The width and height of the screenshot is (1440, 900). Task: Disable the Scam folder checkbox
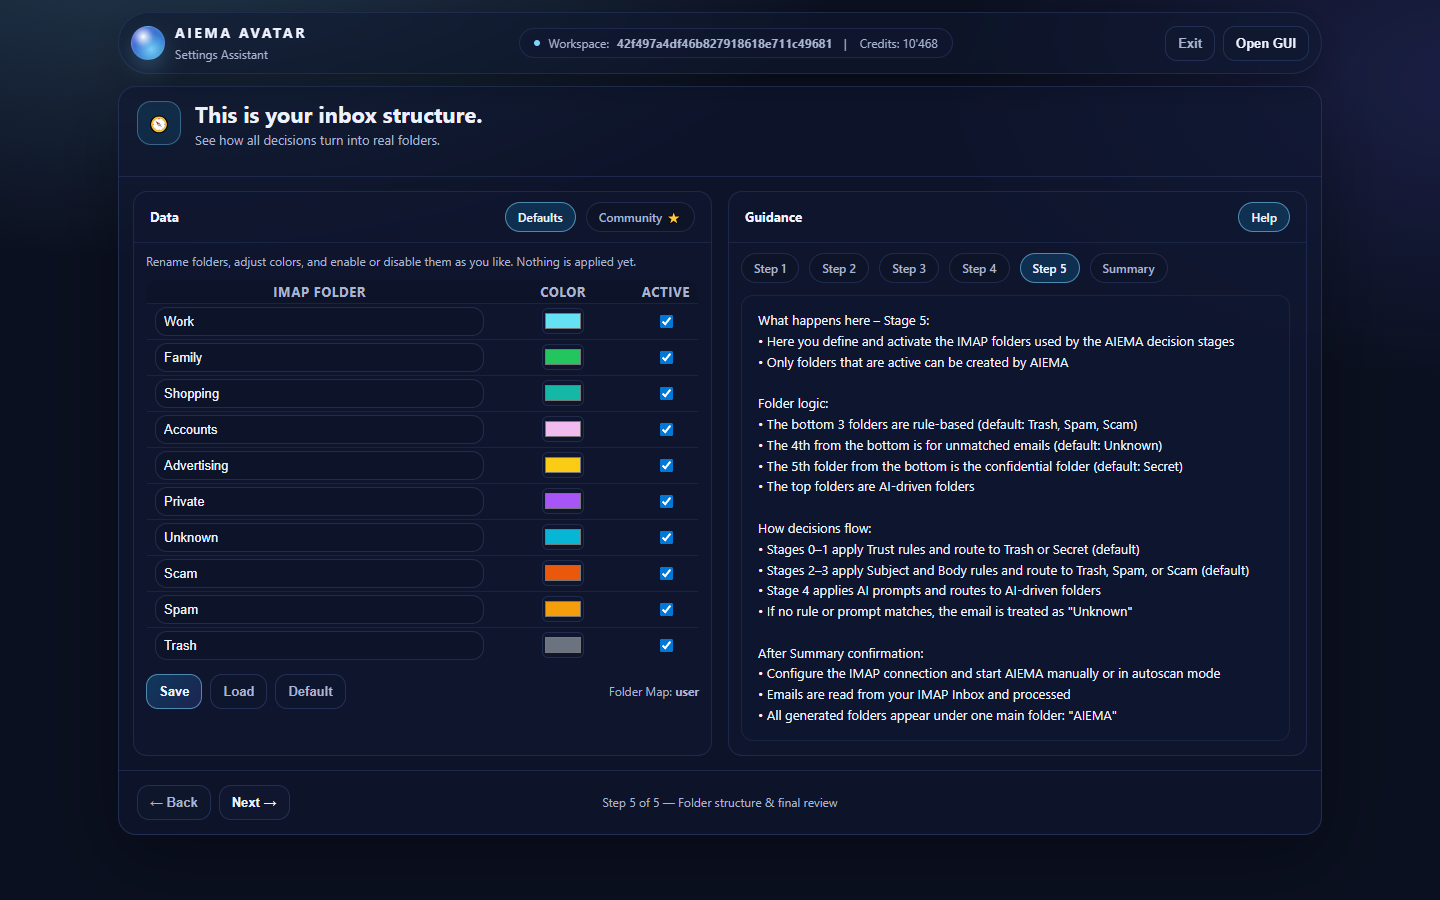coord(666,574)
